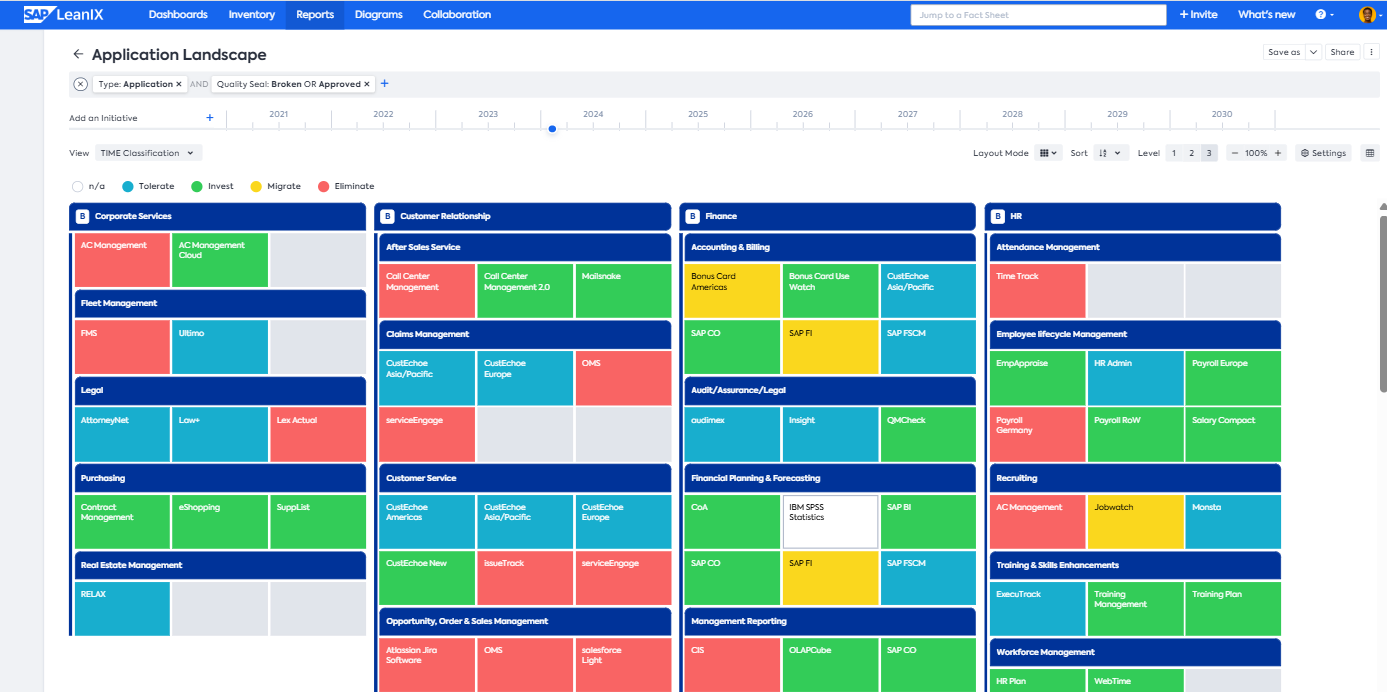Set Level to 2

pyautogui.click(x=1192, y=153)
